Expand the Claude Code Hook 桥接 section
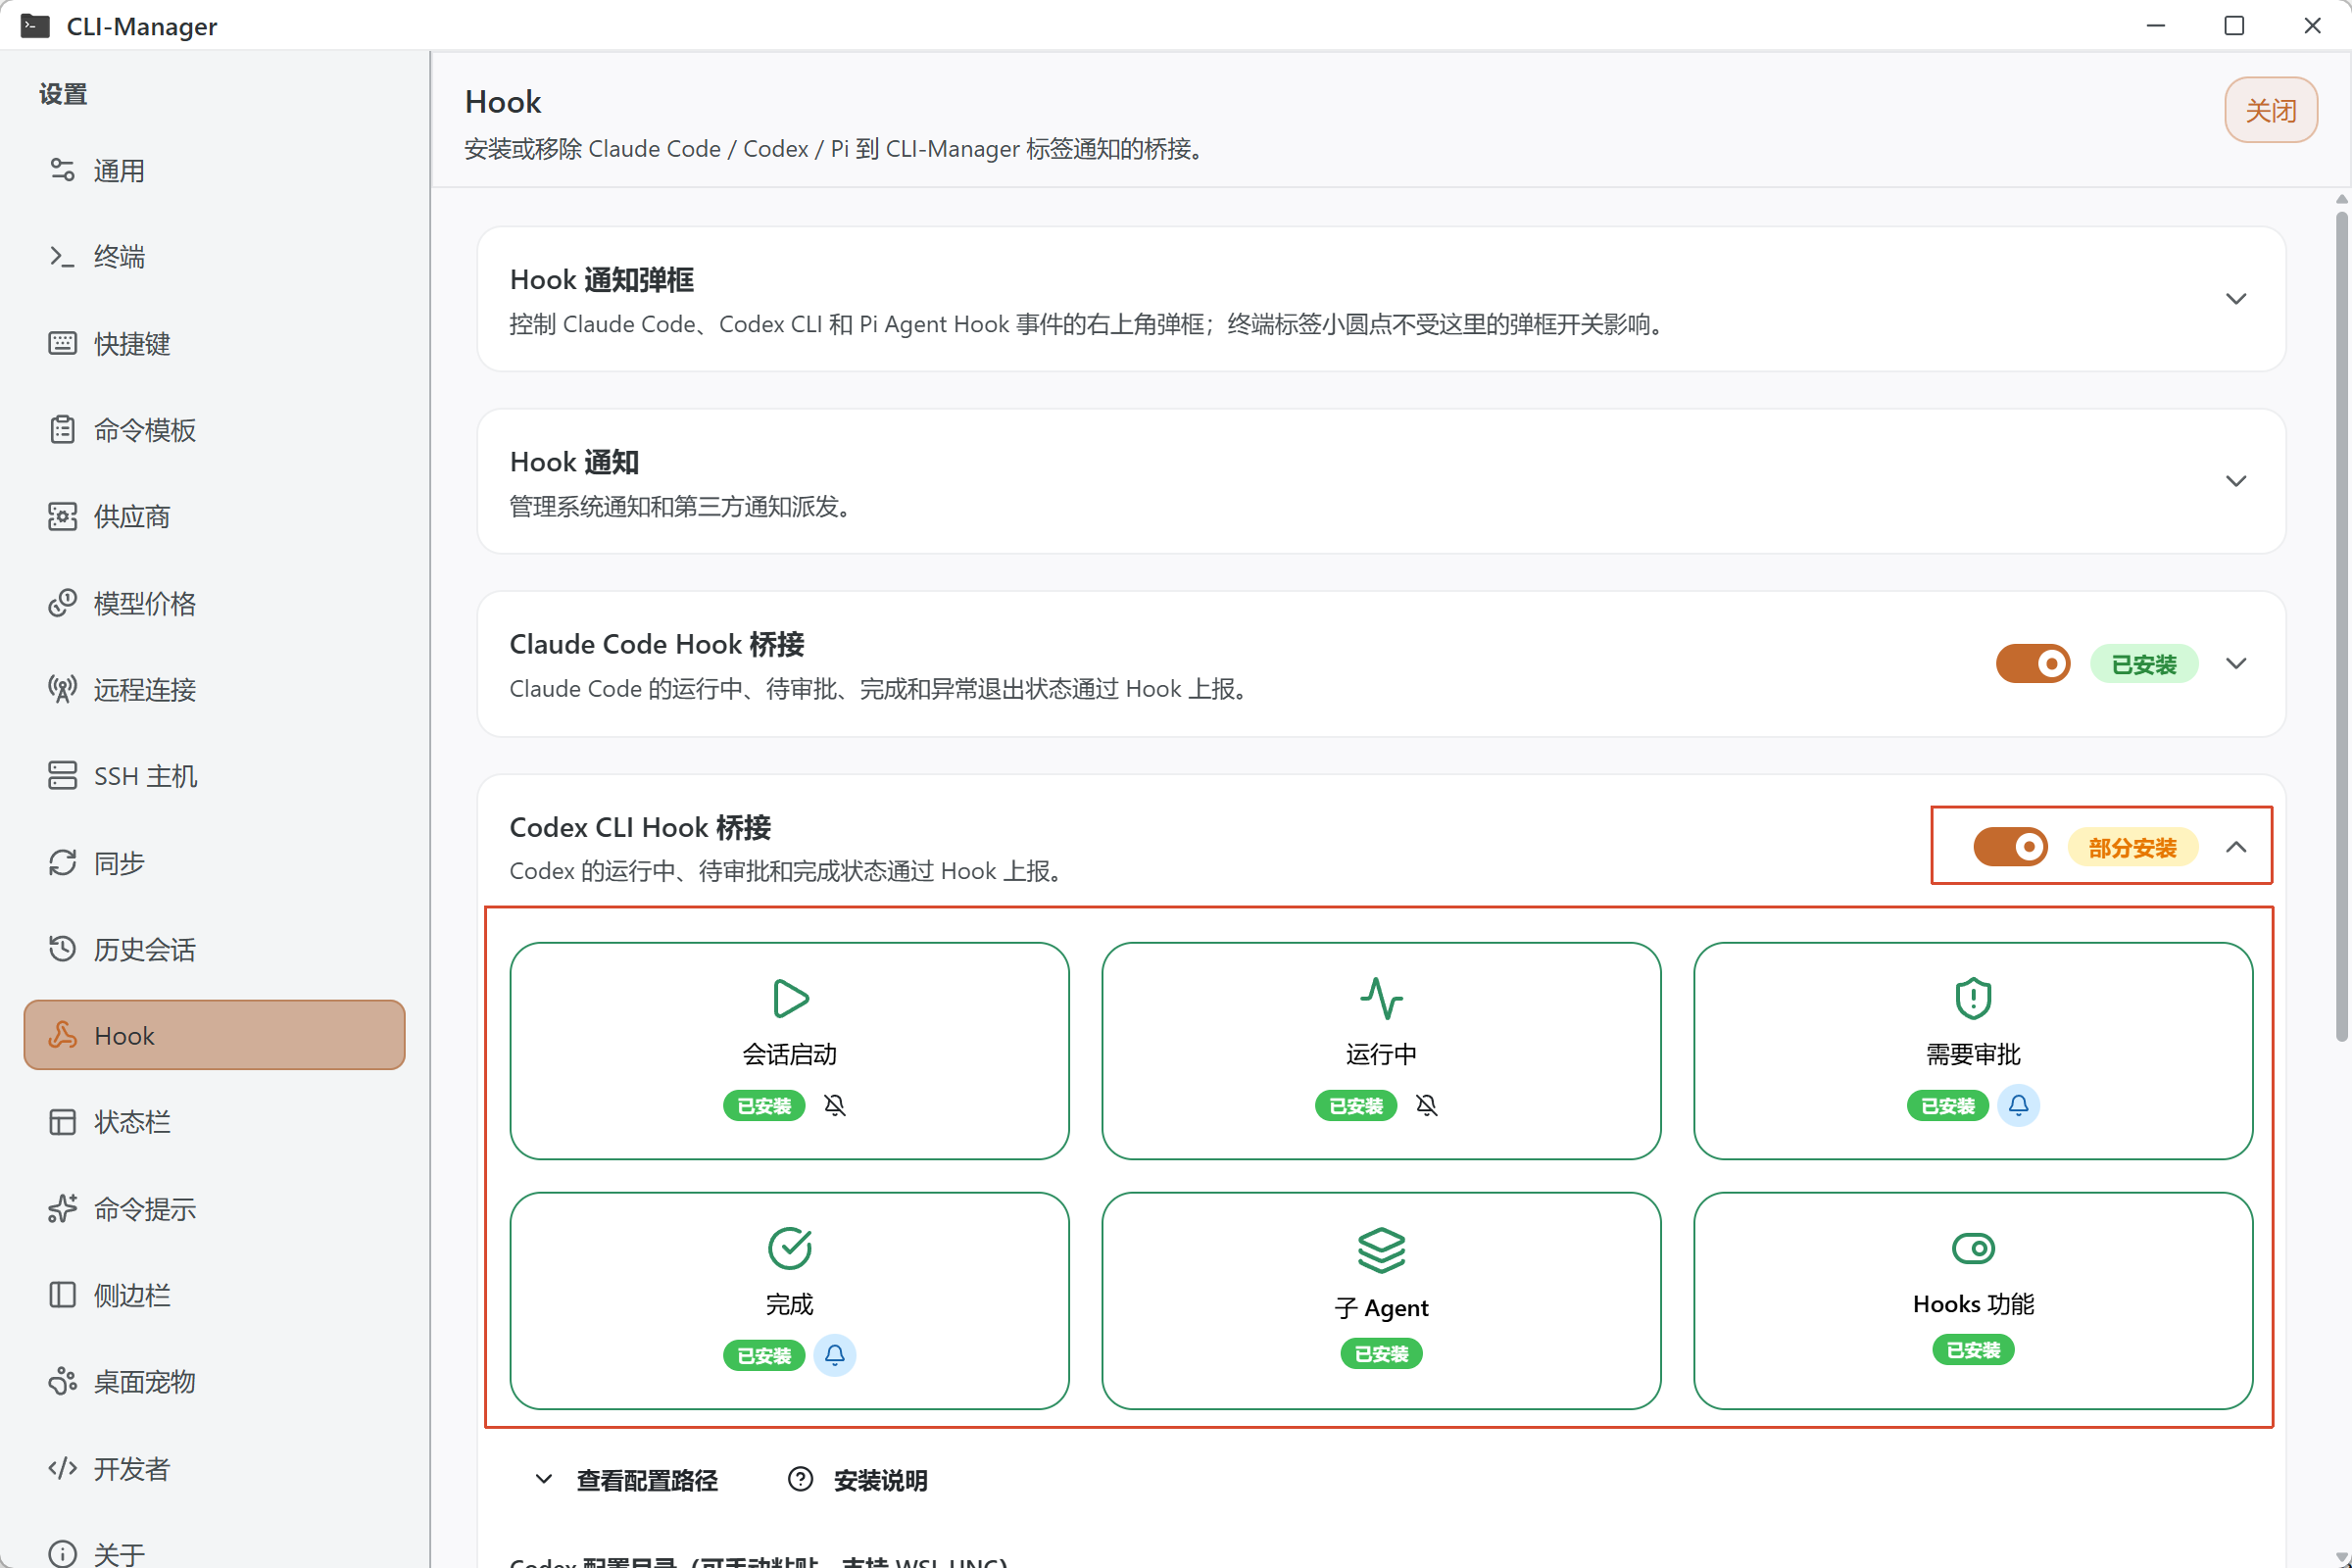The image size is (2352, 1568). pos(2236,664)
